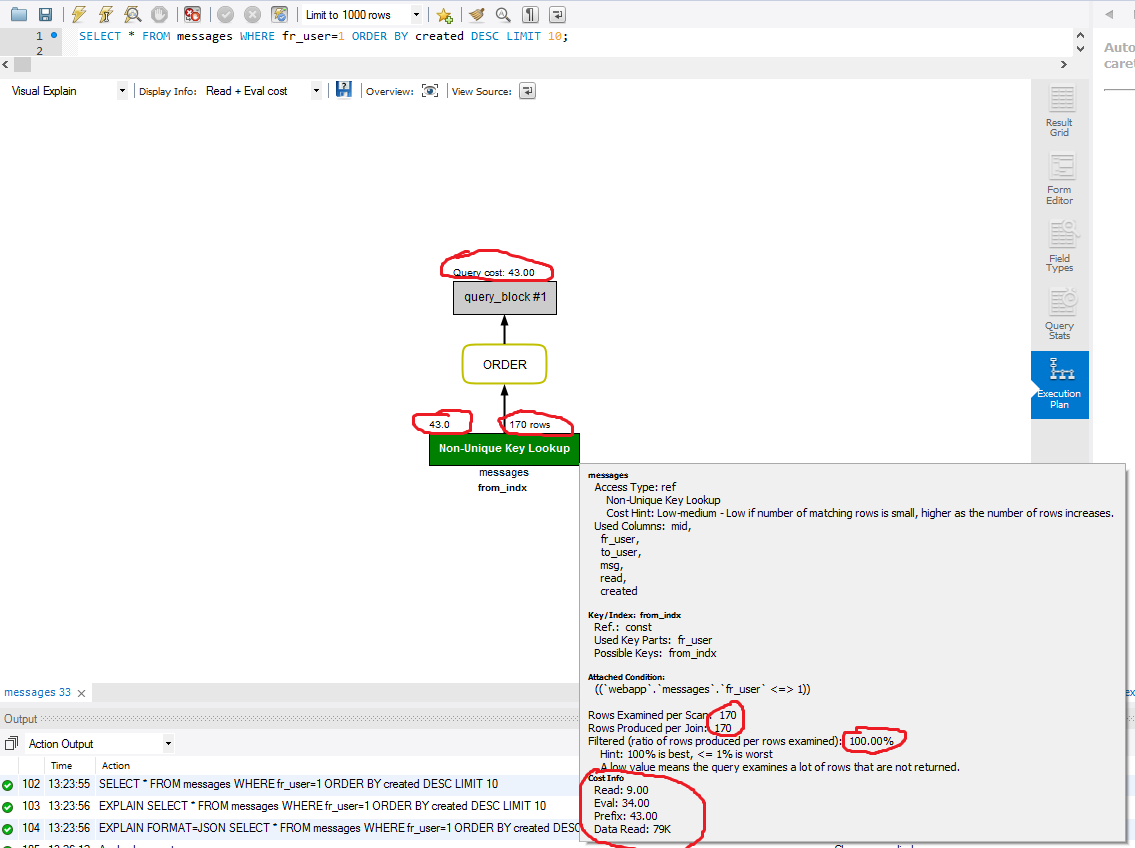Image resolution: width=1135 pixels, height=848 pixels.
Task: Commit the transaction with checkmark icon
Action: [226, 14]
